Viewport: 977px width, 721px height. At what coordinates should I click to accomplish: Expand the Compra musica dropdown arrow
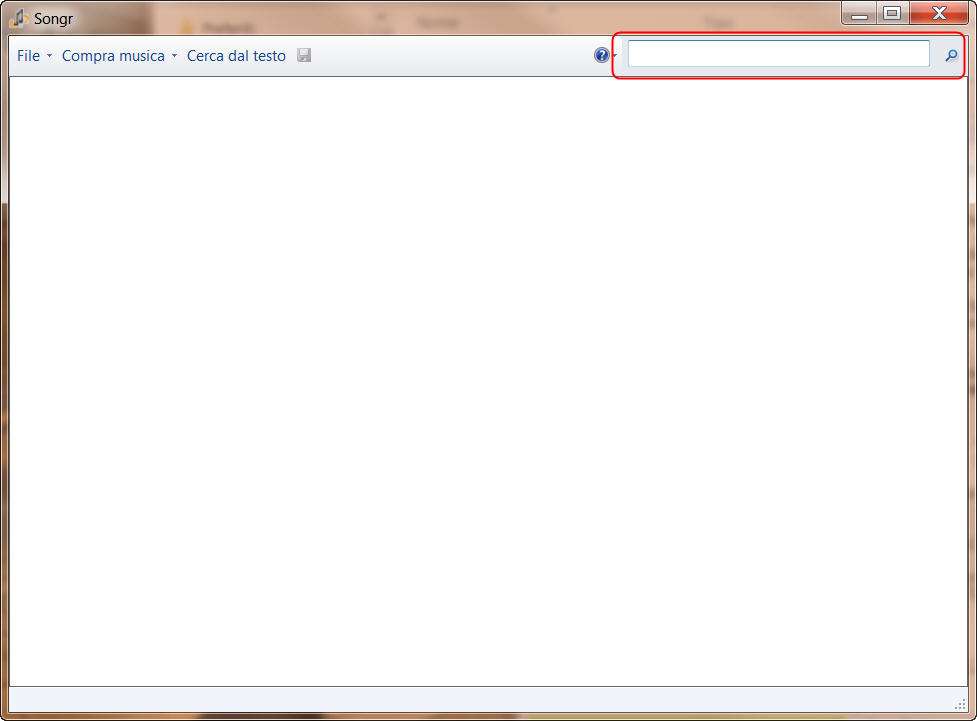[x=174, y=56]
